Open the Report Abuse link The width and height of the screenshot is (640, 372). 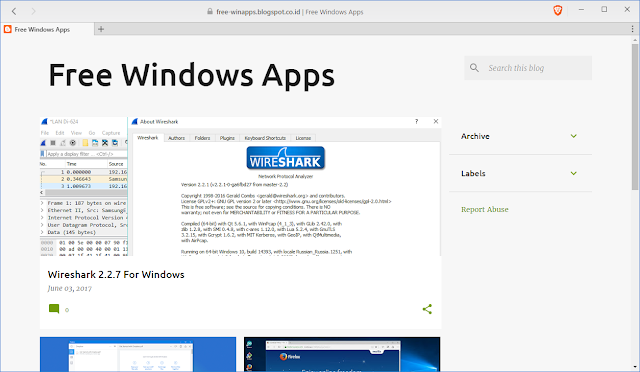pos(484,209)
